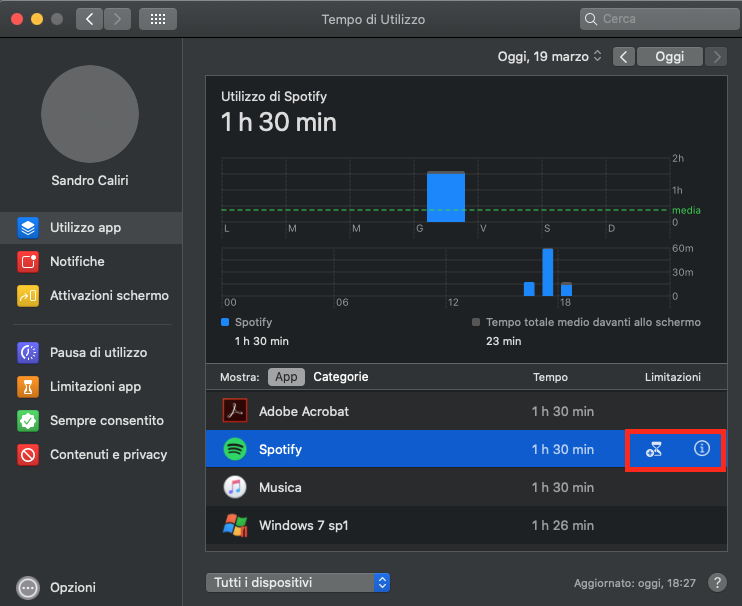
Task: Click the Spotify app icon
Action: (235, 449)
